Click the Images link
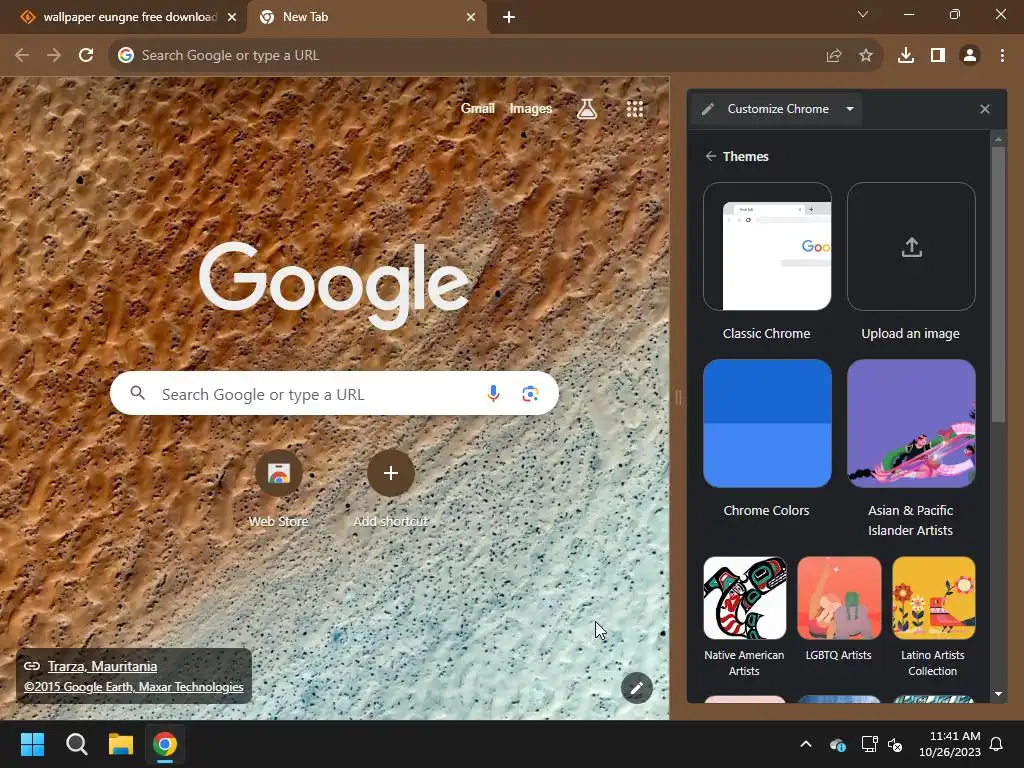Viewport: 1024px width, 768px height. click(530, 108)
